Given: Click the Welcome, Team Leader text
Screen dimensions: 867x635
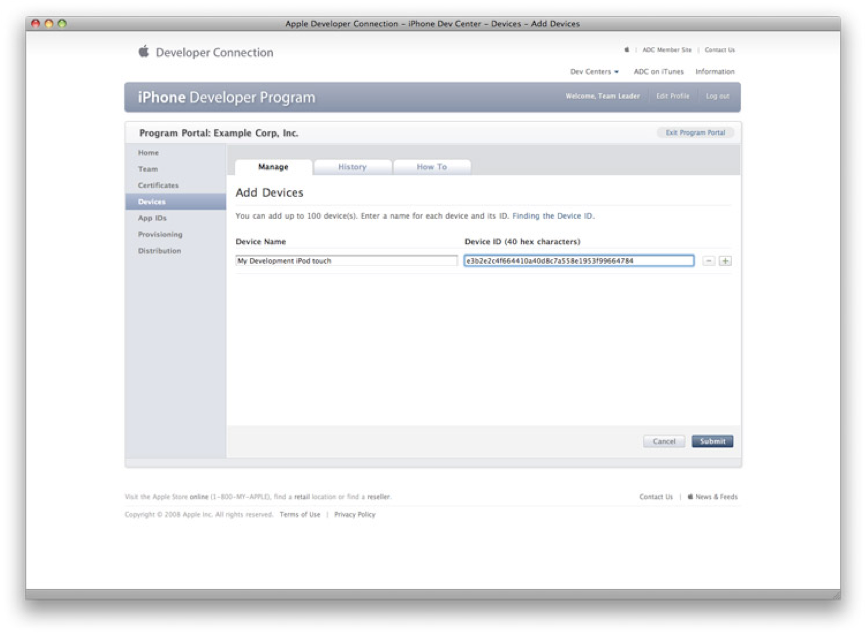Looking at the screenshot, I should tap(603, 96).
